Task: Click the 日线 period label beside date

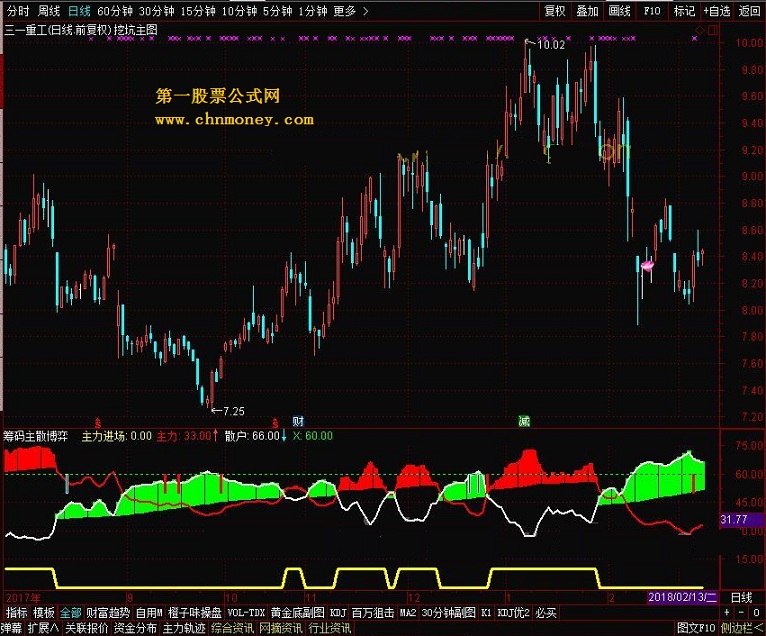Action: 741,597
